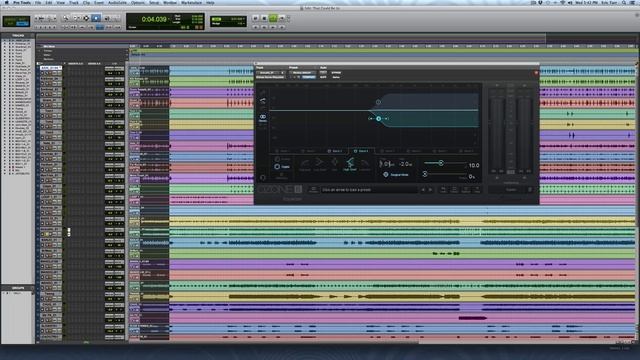This screenshot has width=640, height=360.
Task: Open the TRACKS list header menu
Action: tap(18, 36)
